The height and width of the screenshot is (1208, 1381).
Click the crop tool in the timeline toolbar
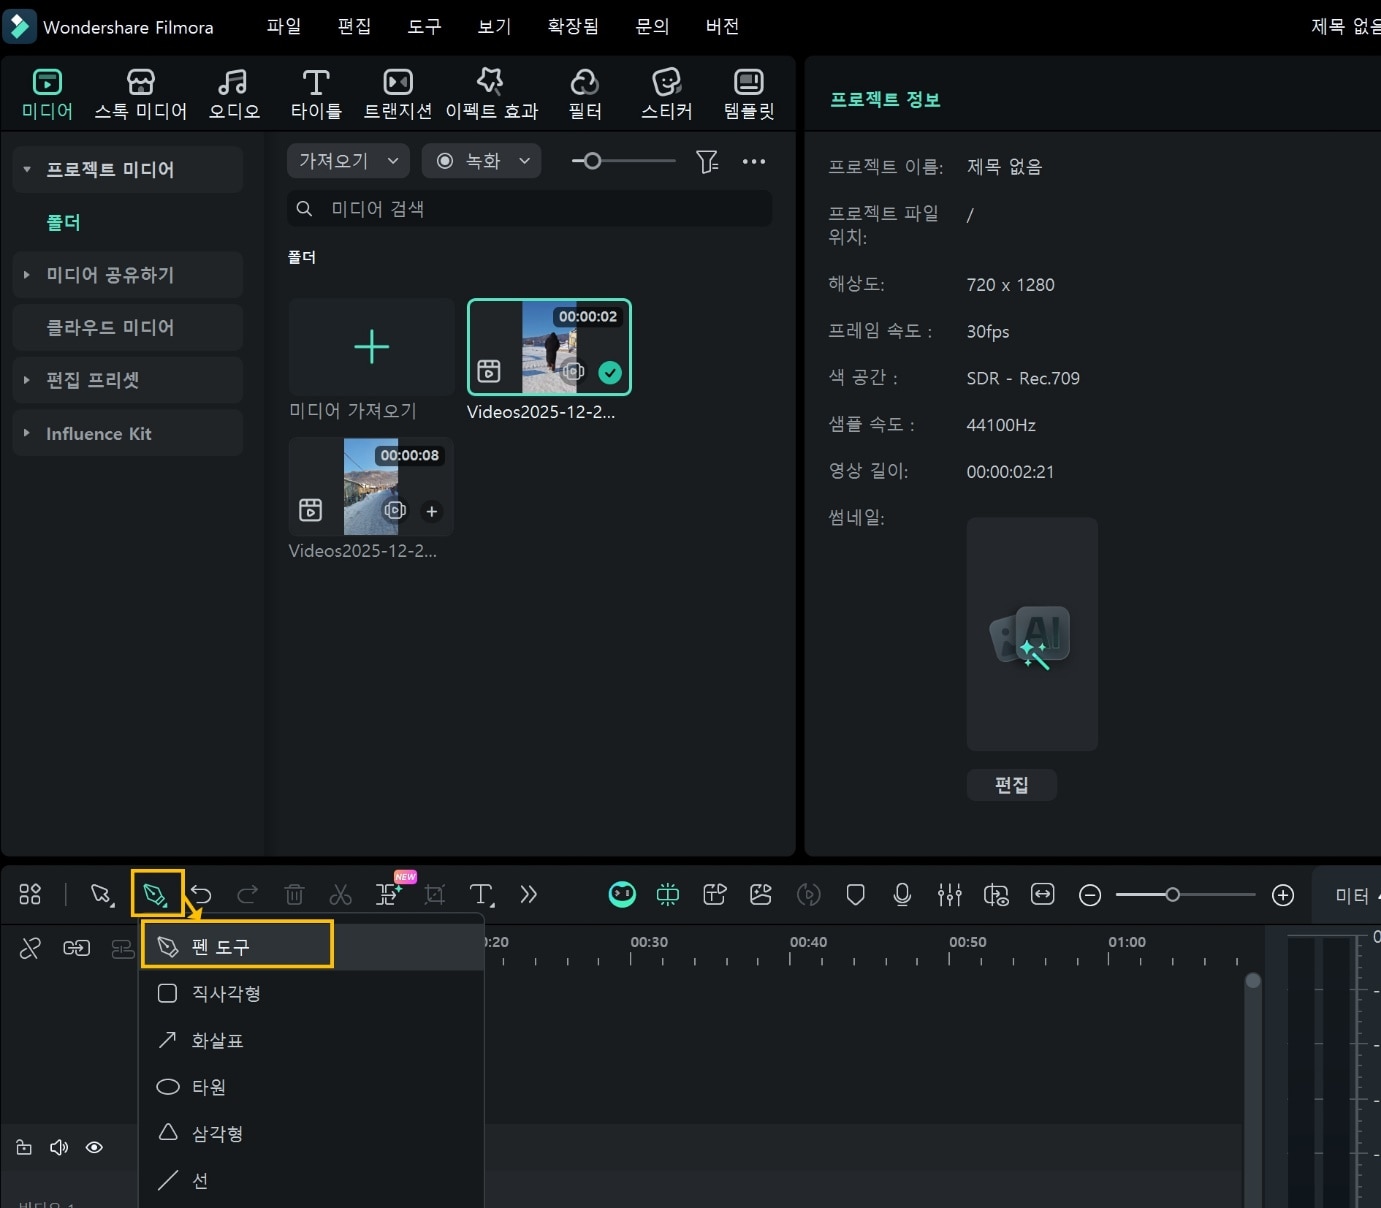434,895
